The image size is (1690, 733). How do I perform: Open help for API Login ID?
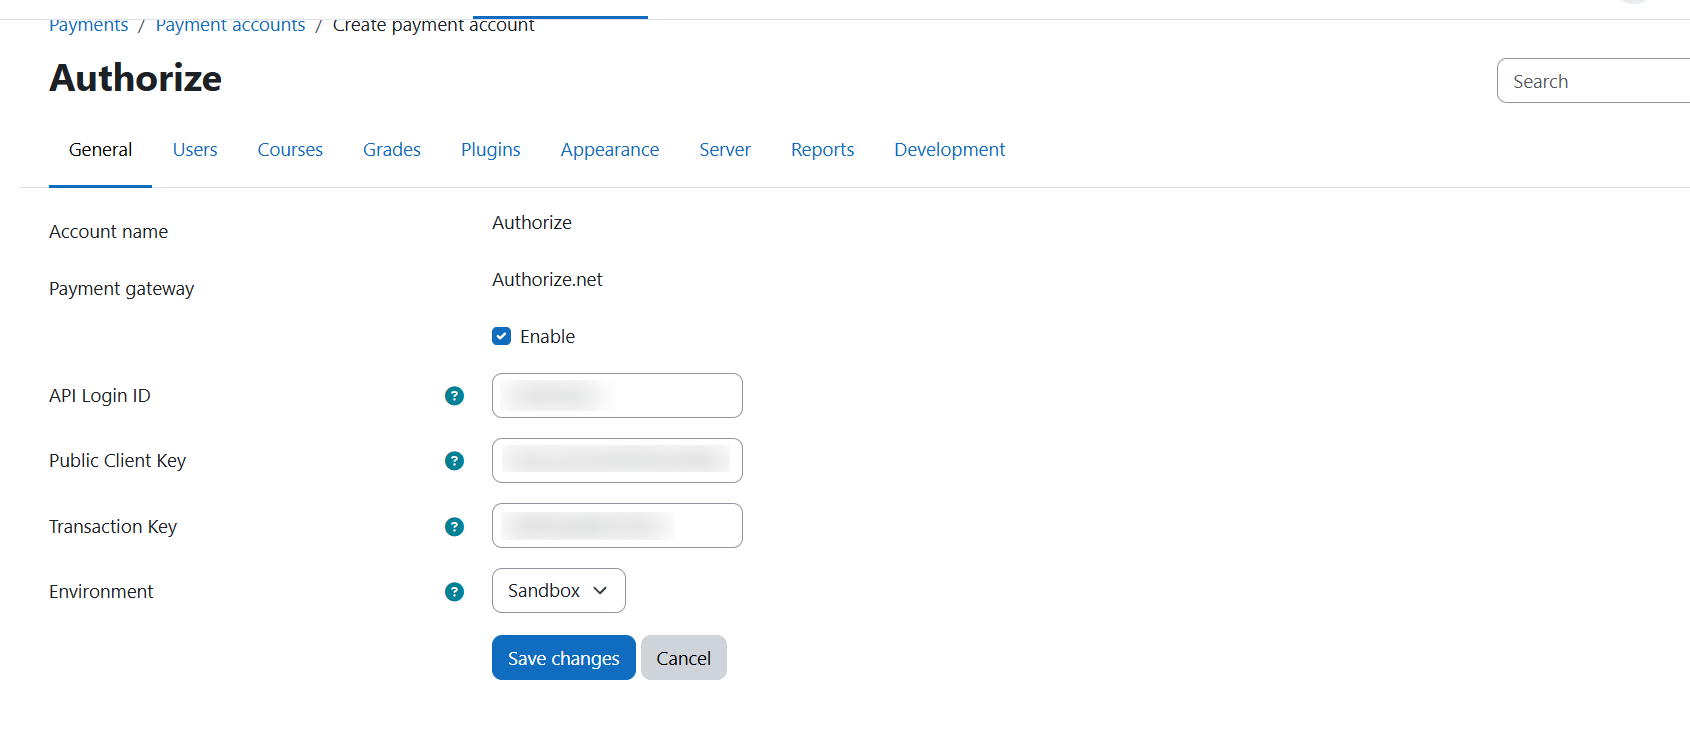pos(454,396)
